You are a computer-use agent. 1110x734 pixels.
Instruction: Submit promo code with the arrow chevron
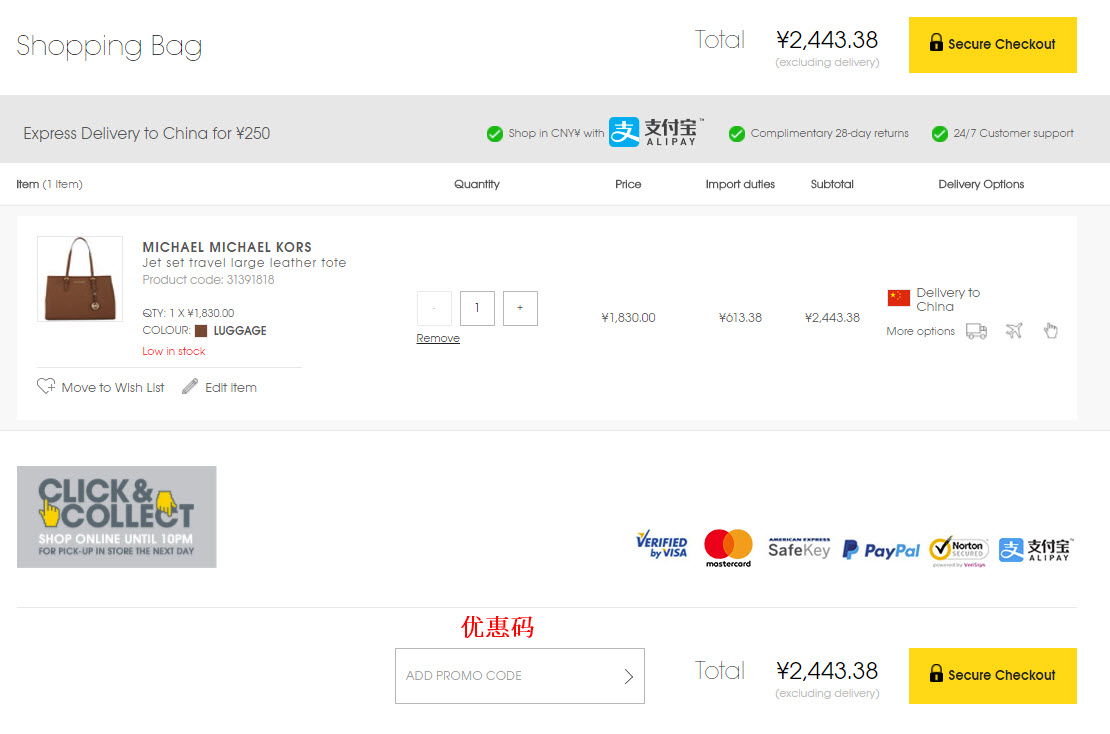point(629,677)
